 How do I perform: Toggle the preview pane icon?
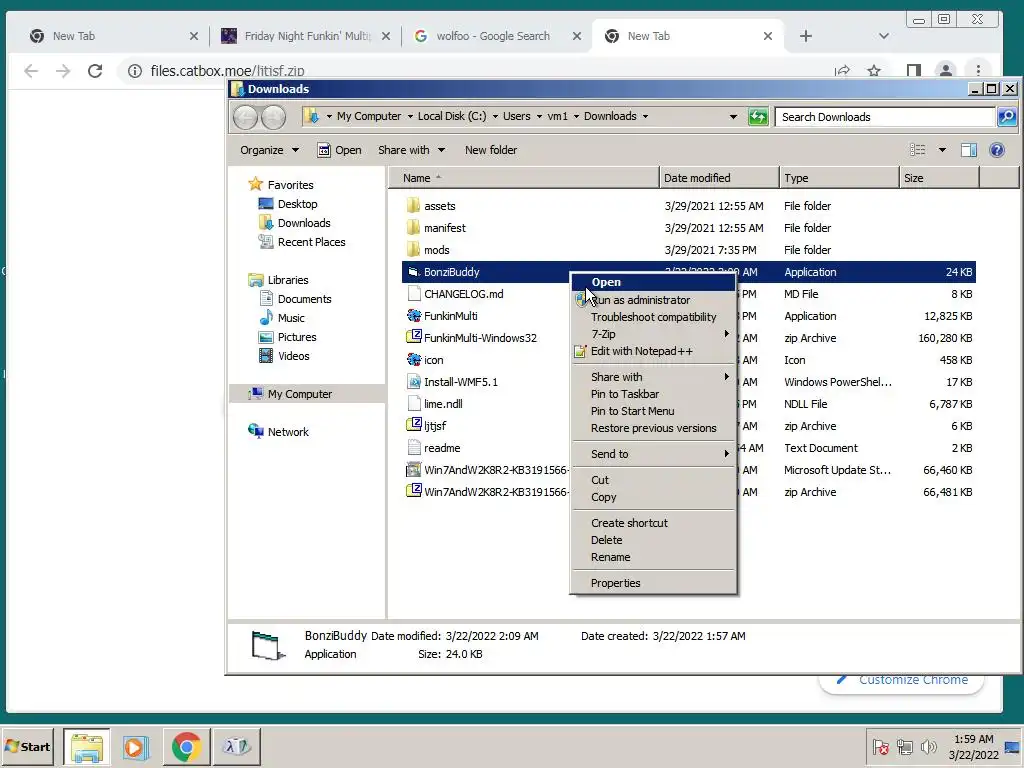click(968, 150)
